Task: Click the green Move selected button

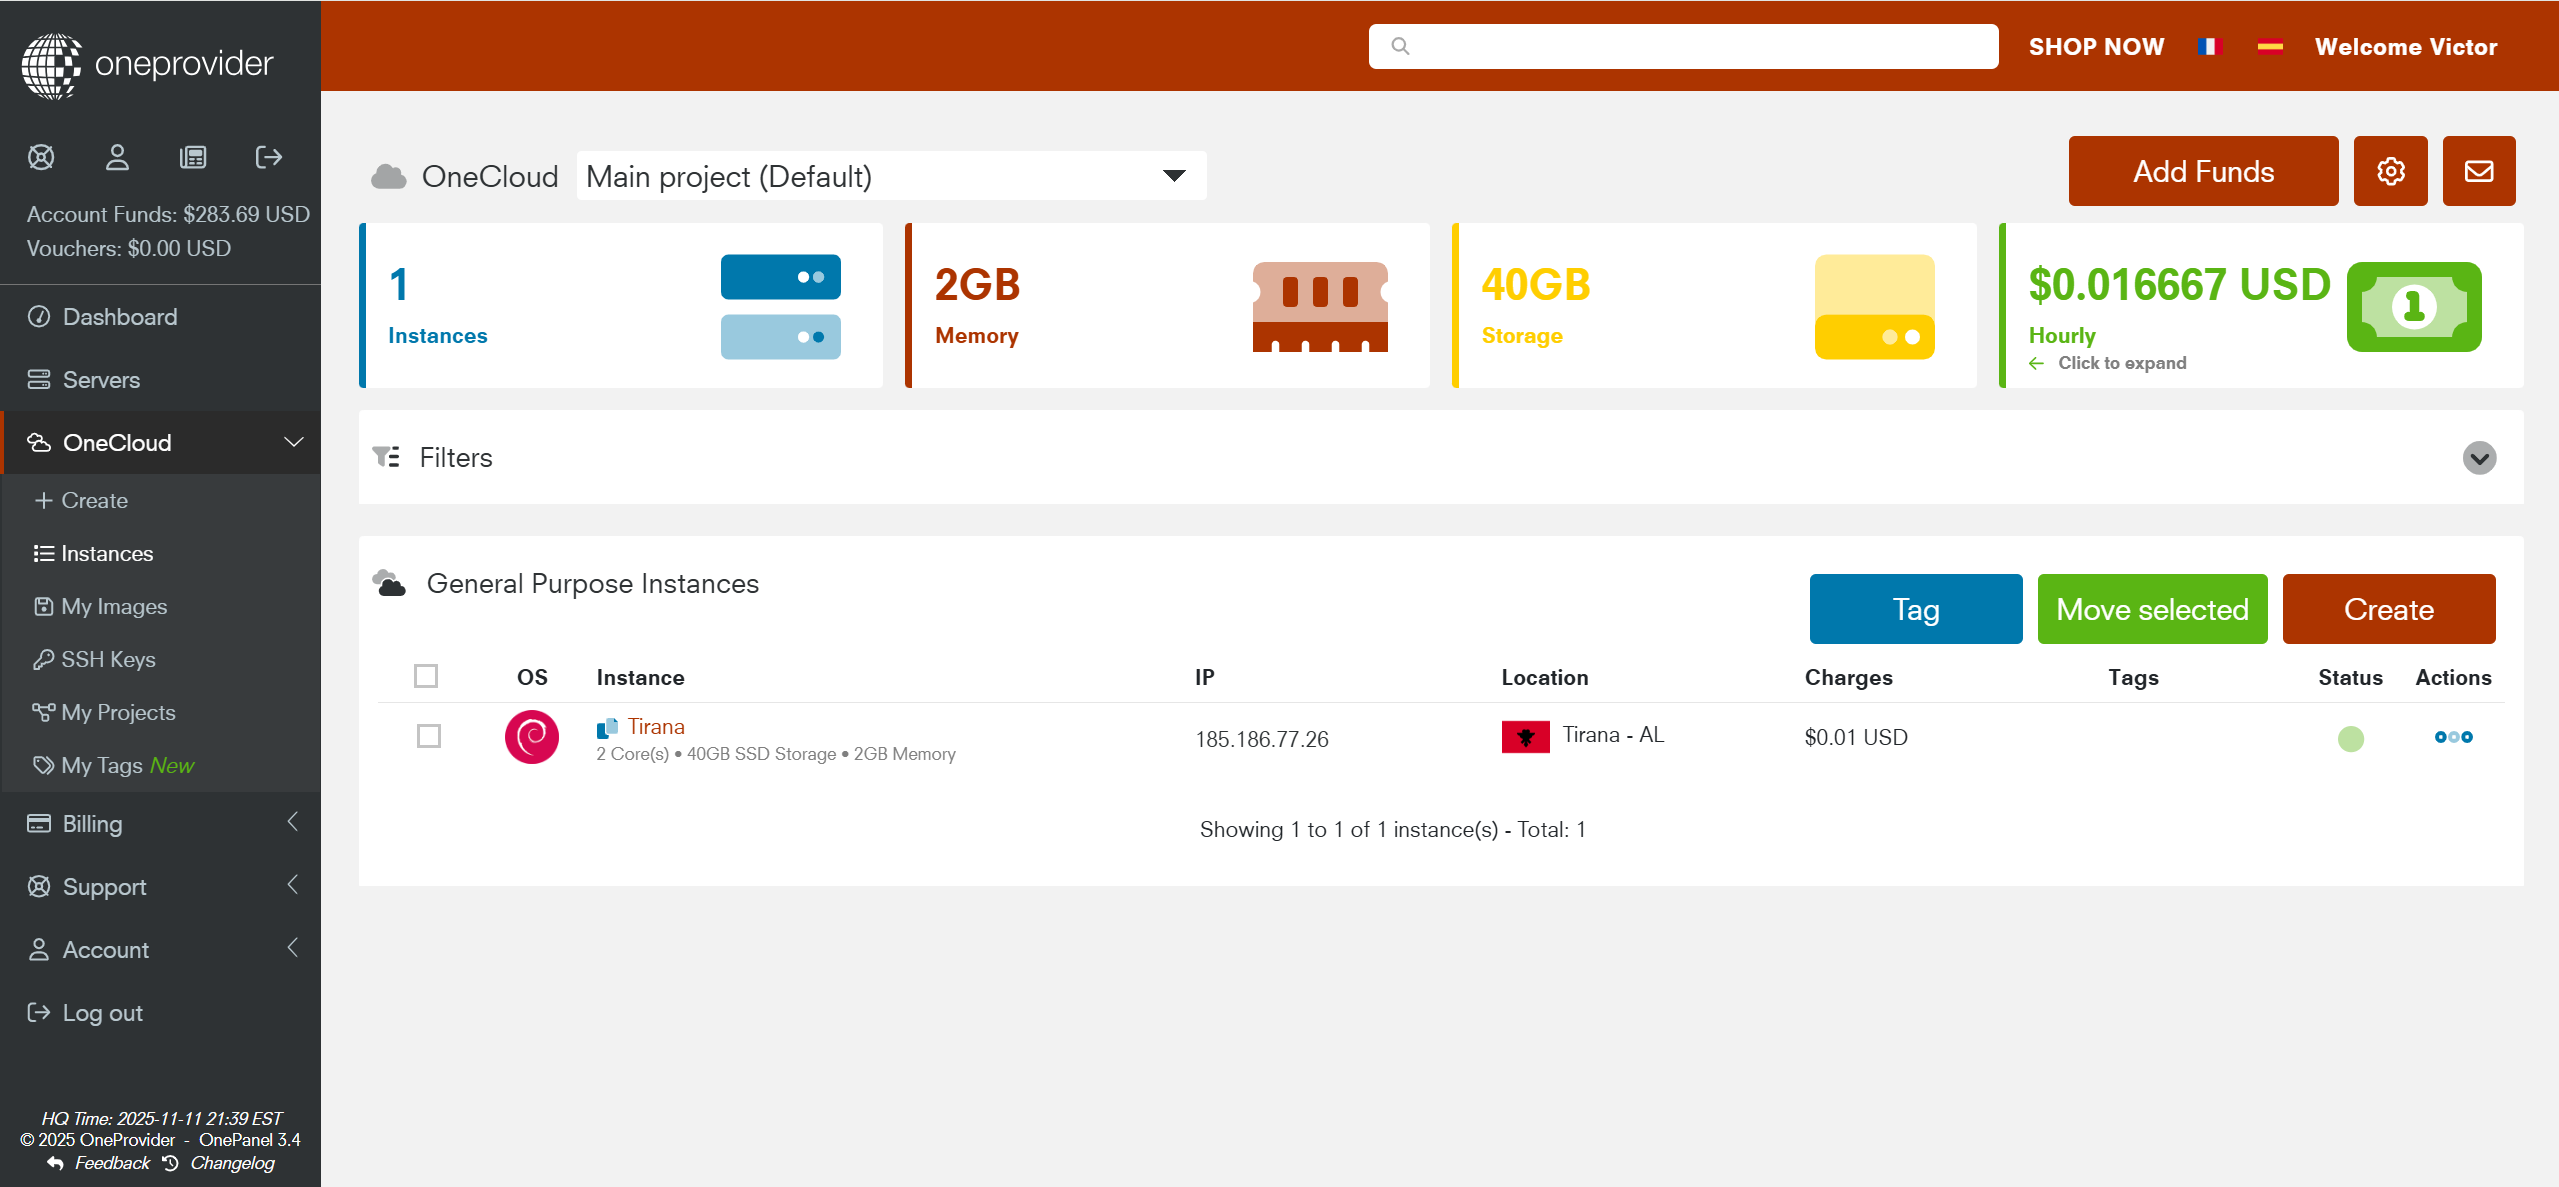Action: pos(2152,609)
